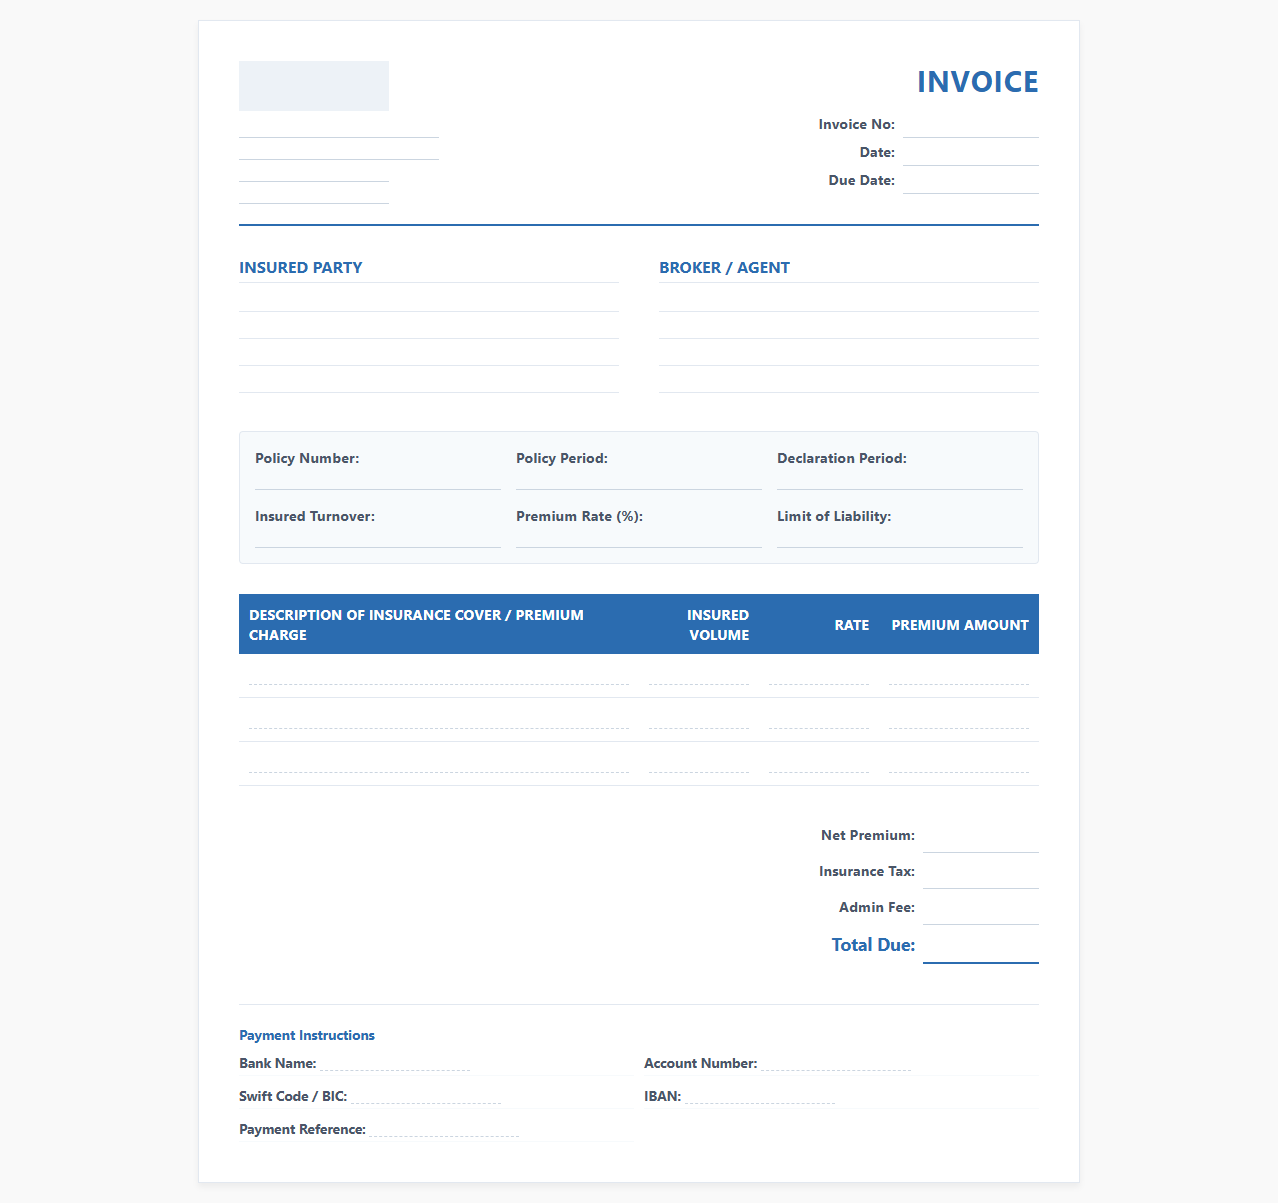This screenshot has height=1203, width=1278.
Task: Click the Limit of Liability label
Action: click(834, 517)
